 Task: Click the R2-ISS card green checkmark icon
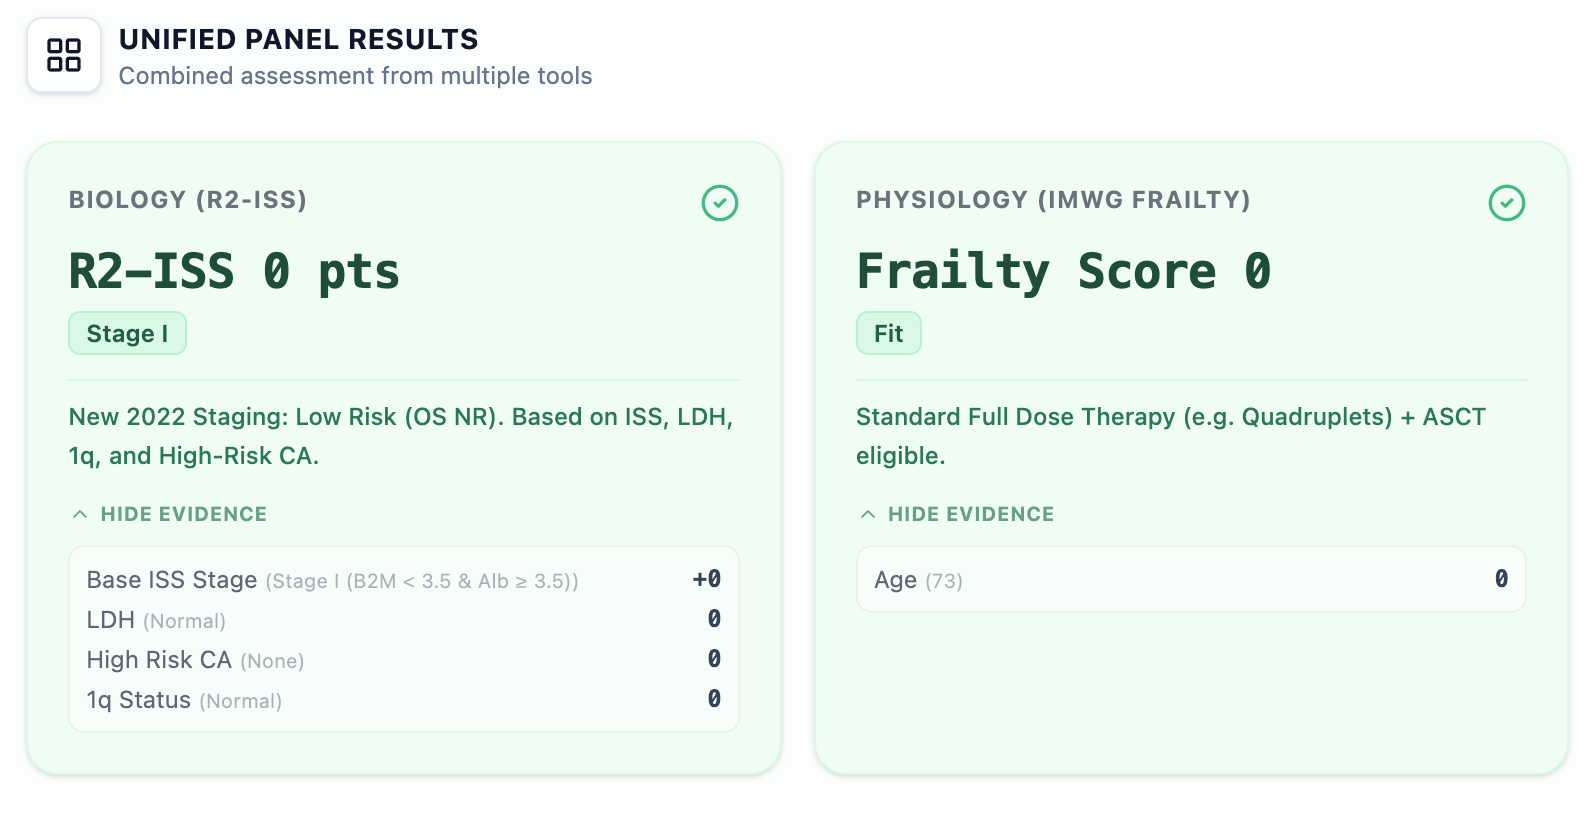(720, 203)
